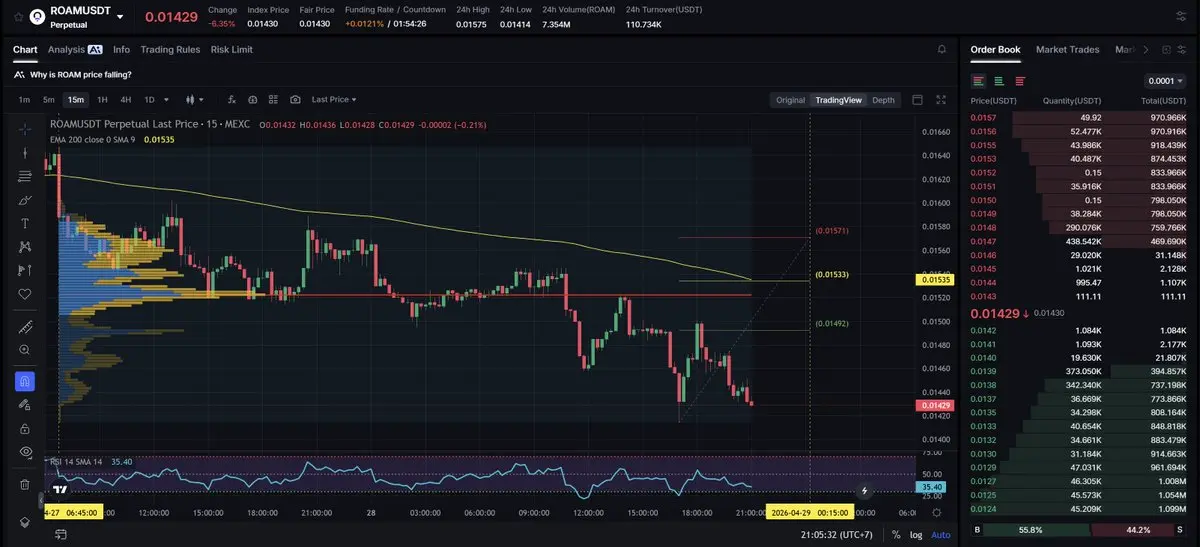Select the zoom in tool

coord(25,350)
